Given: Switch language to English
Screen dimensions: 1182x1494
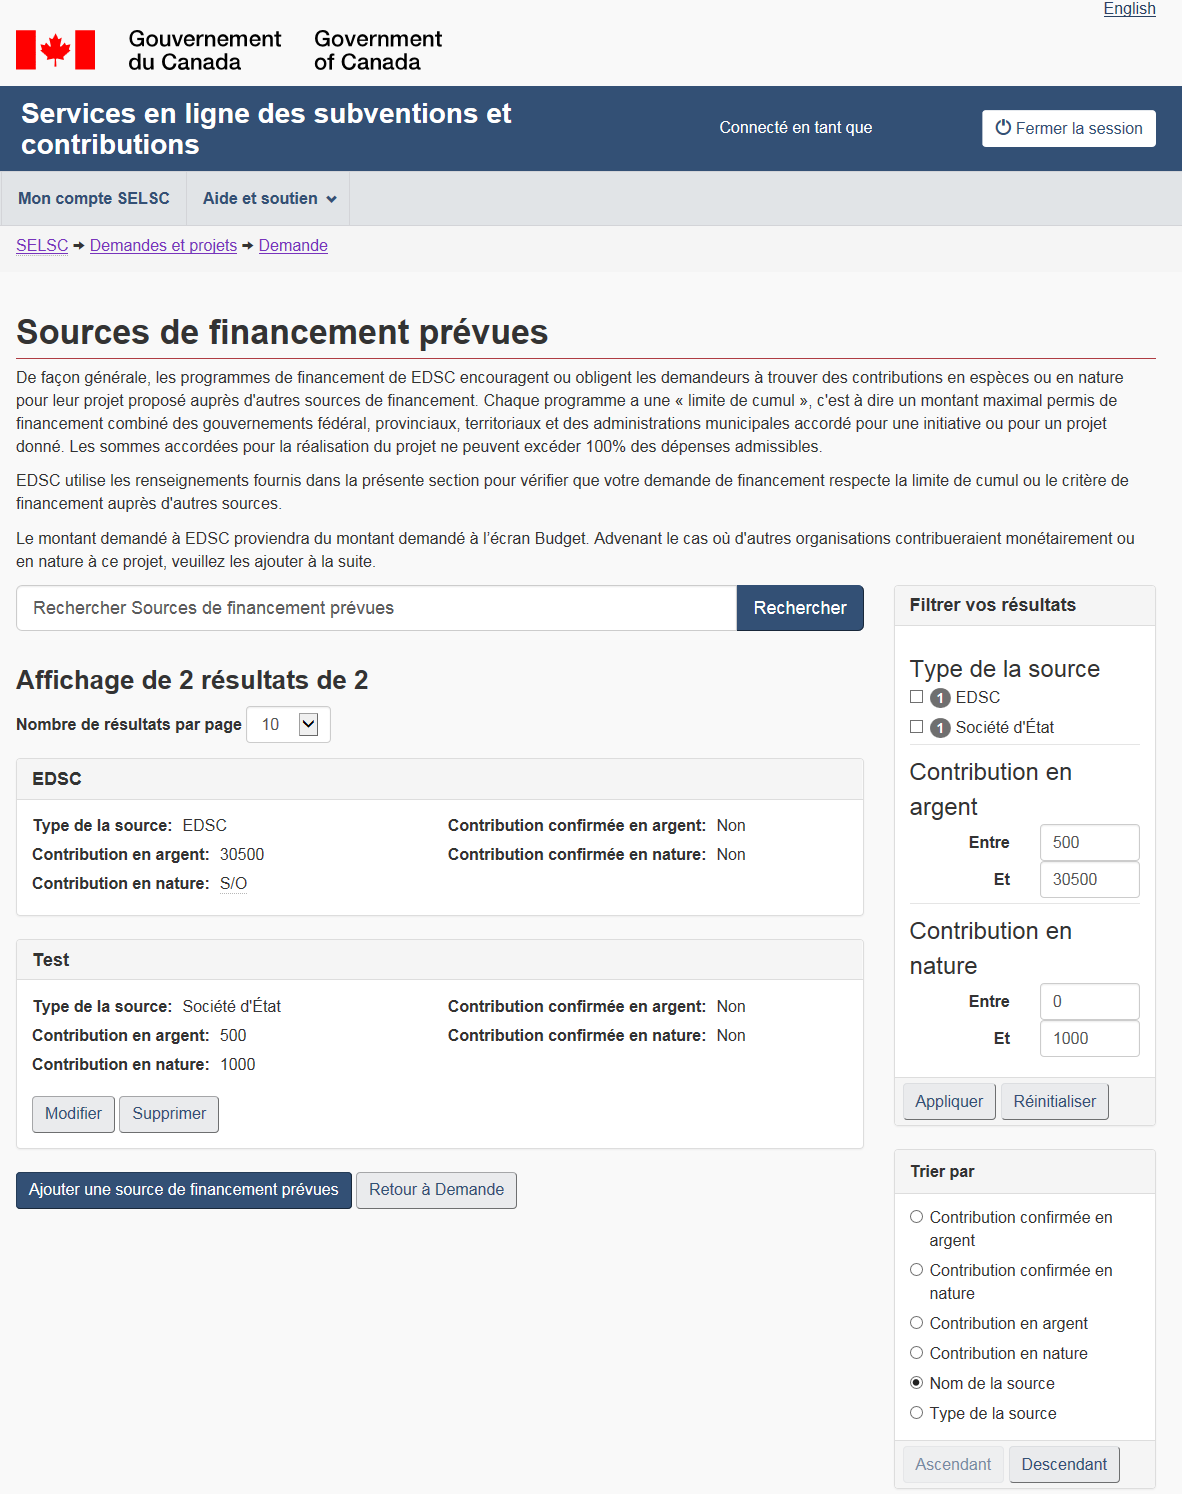Looking at the screenshot, I should (1129, 9).
